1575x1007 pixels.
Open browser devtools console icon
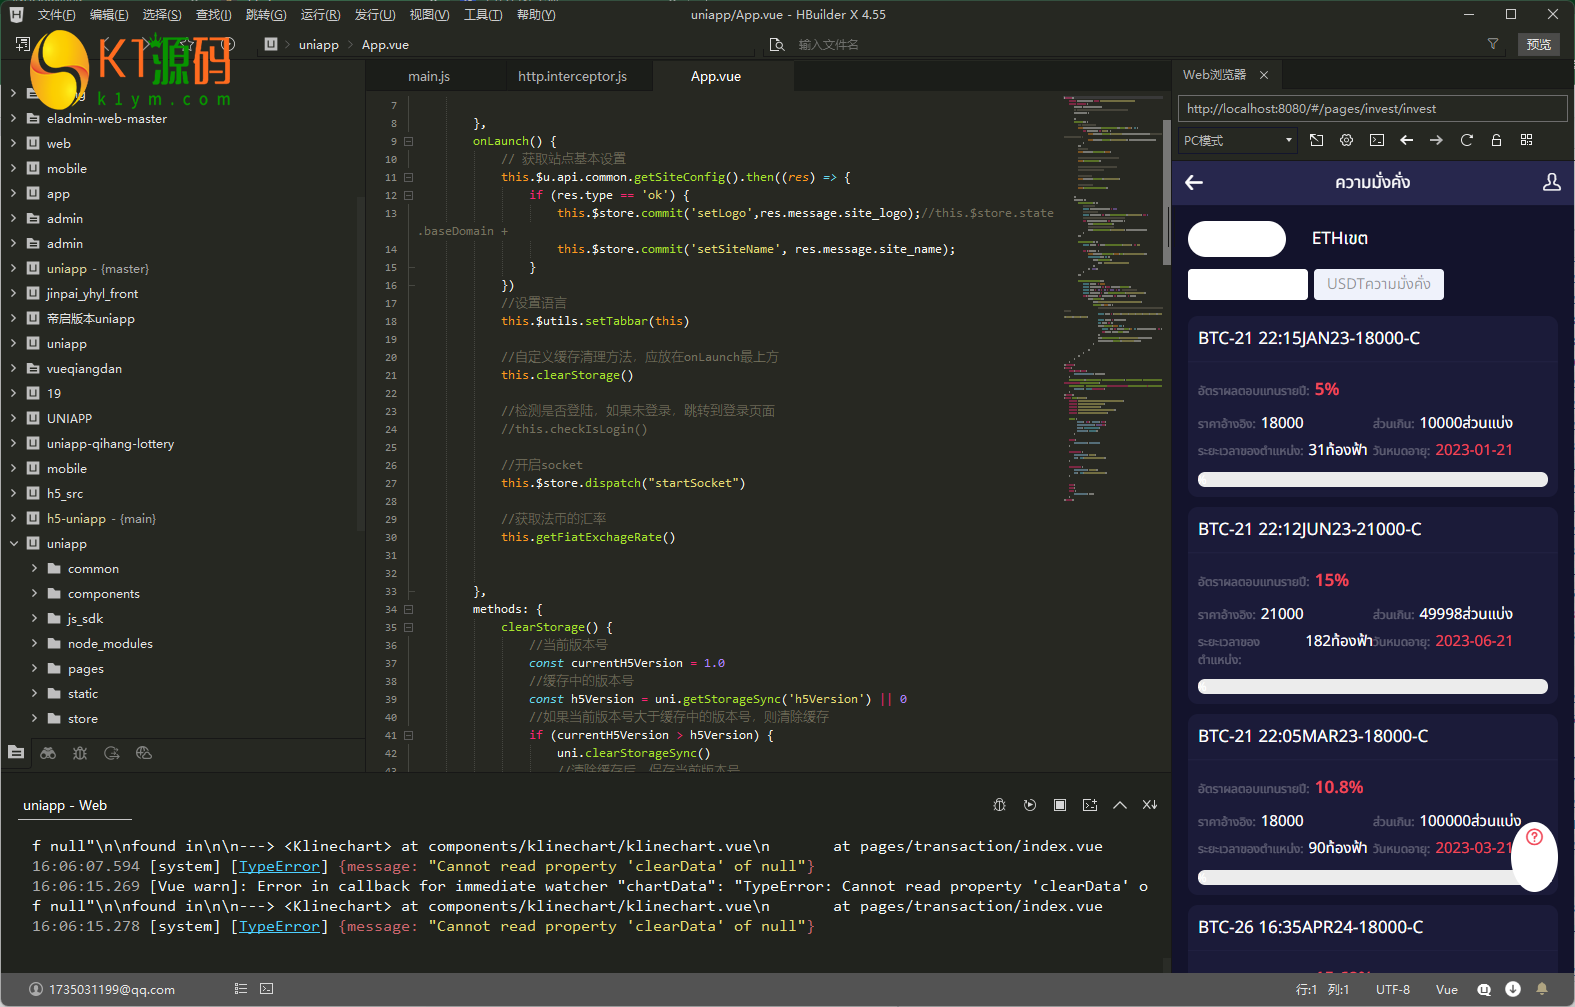(x=1376, y=140)
